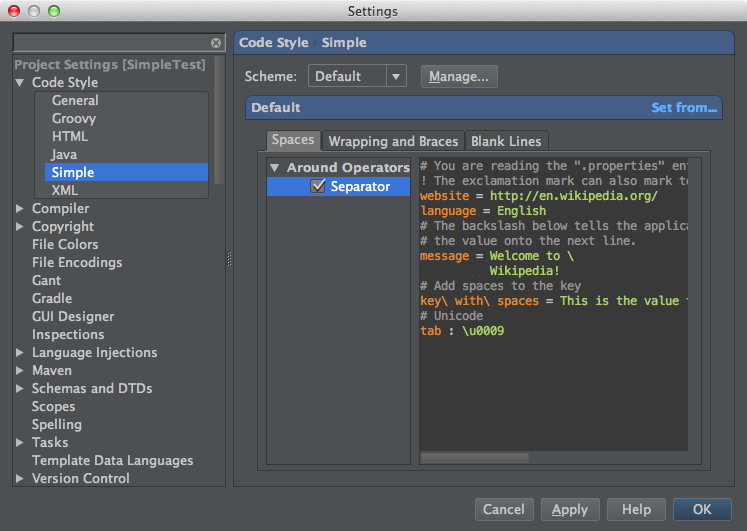Viewport: 747px width, 531px height.
Task: Click in the settings search input field
Action: [110, 43]
